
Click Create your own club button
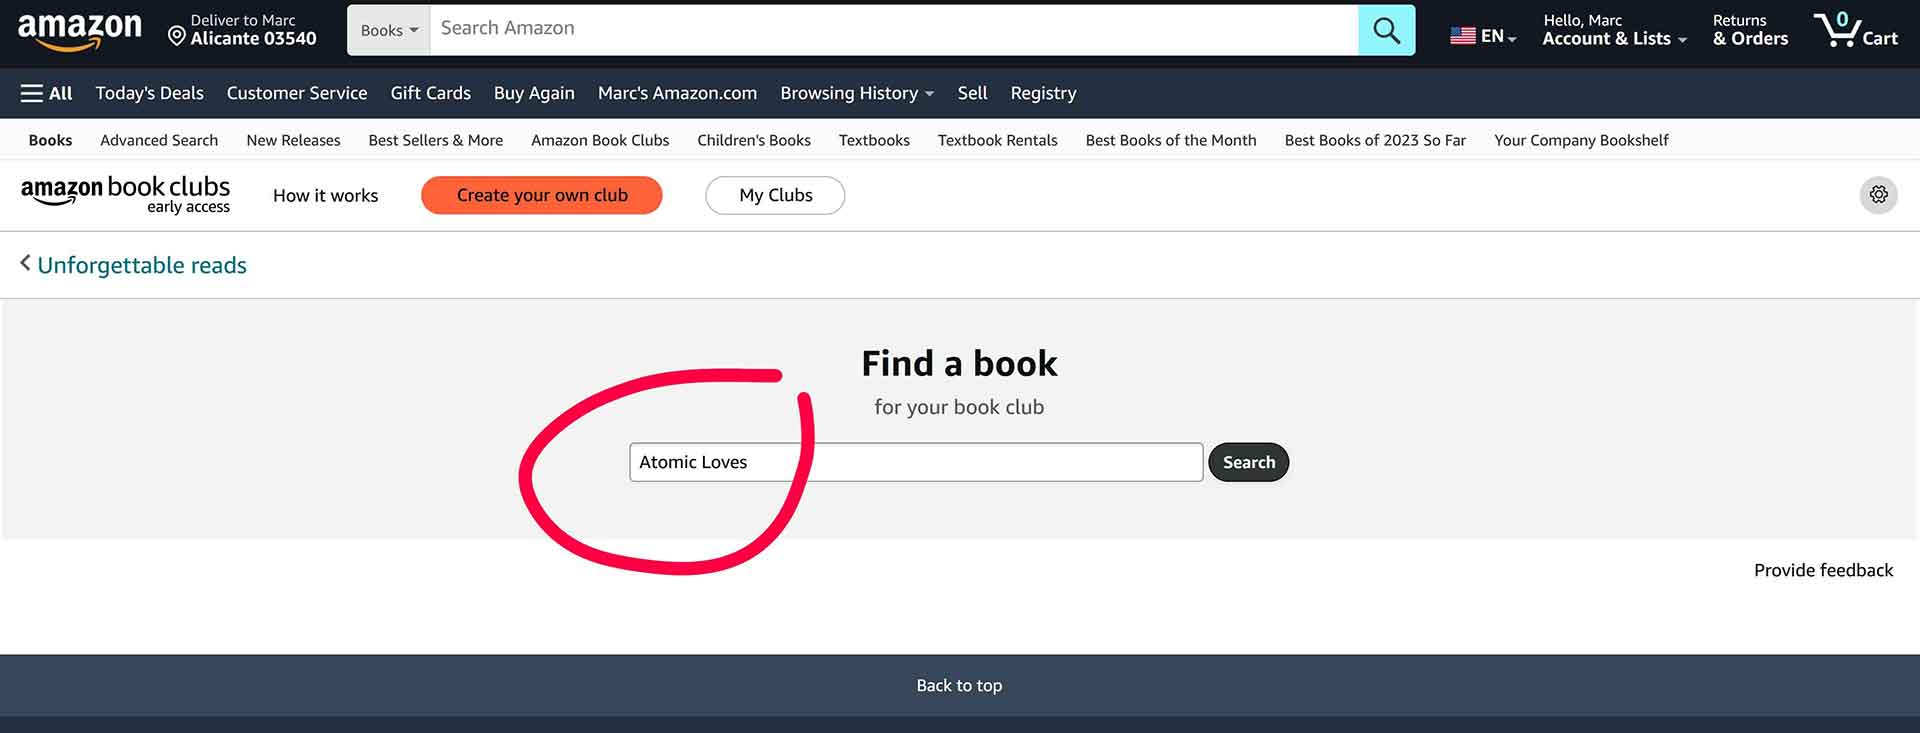pos(542,195)
